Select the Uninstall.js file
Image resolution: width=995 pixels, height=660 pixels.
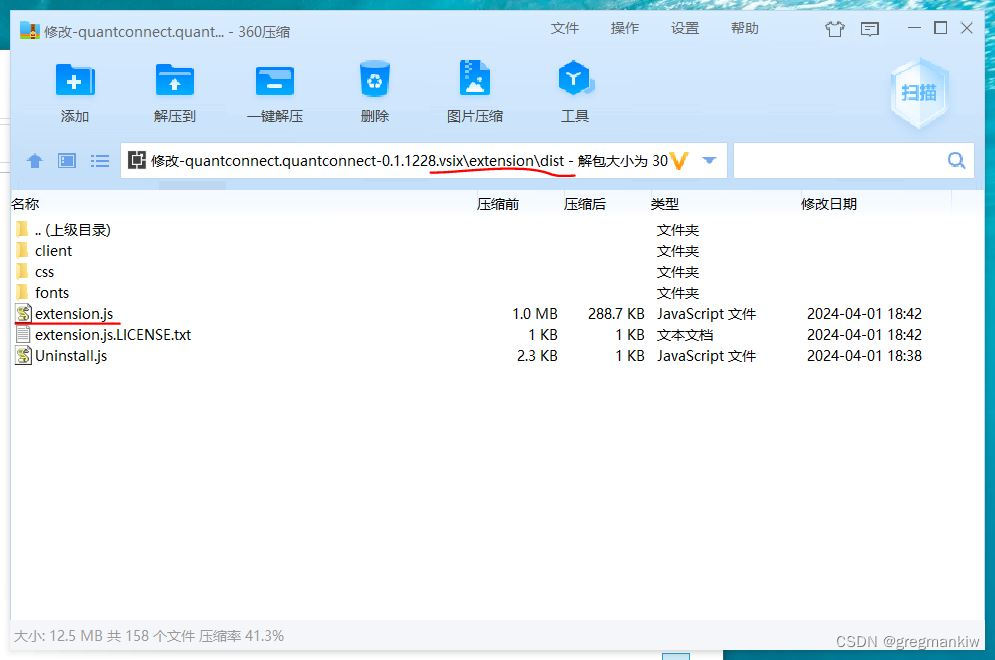[498, 355]
